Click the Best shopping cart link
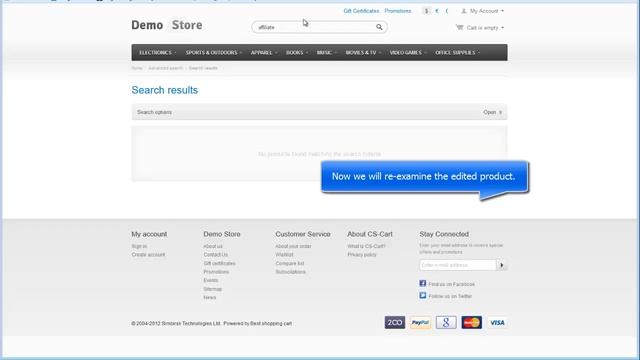This screenshot has height=360, width=640. 271,323
